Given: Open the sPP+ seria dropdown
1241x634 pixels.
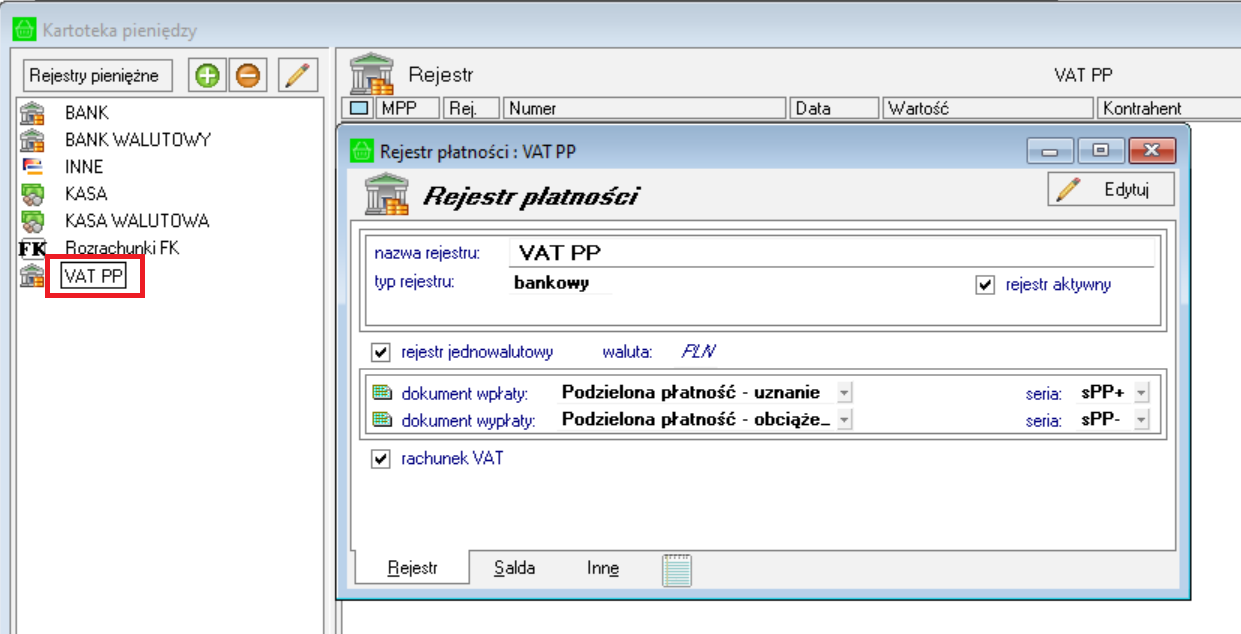Looking at the screenshot, I should (1142, 392).
